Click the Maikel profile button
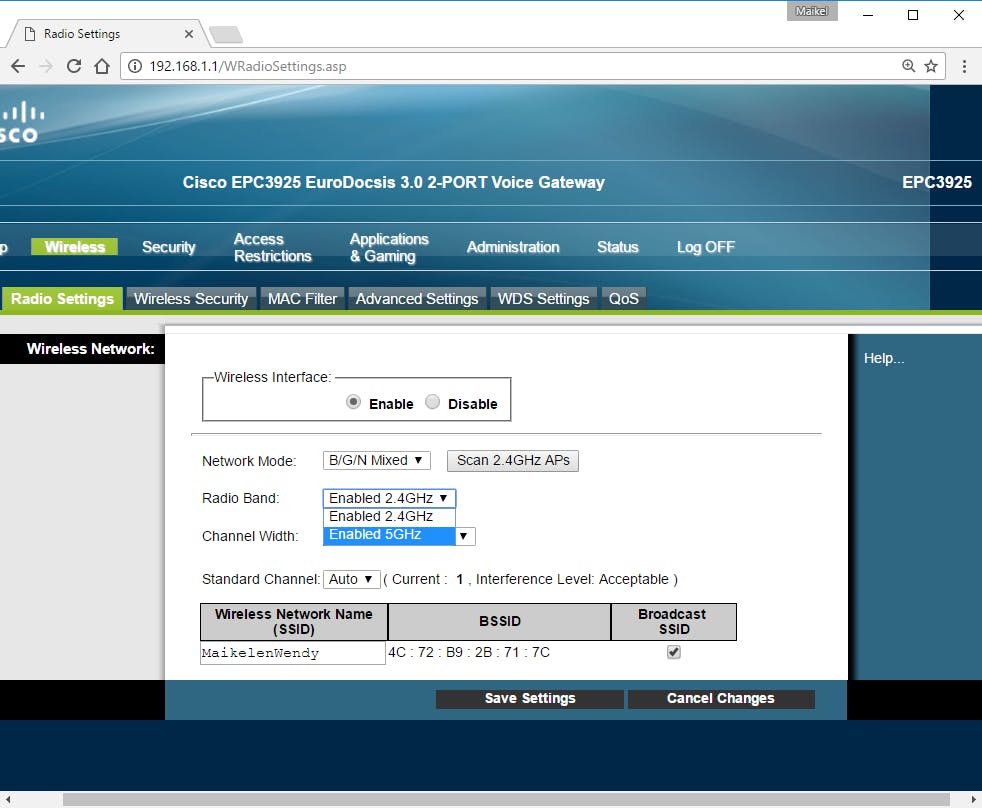The width and height of the screenshot is (982, 808). pos(812,11)
